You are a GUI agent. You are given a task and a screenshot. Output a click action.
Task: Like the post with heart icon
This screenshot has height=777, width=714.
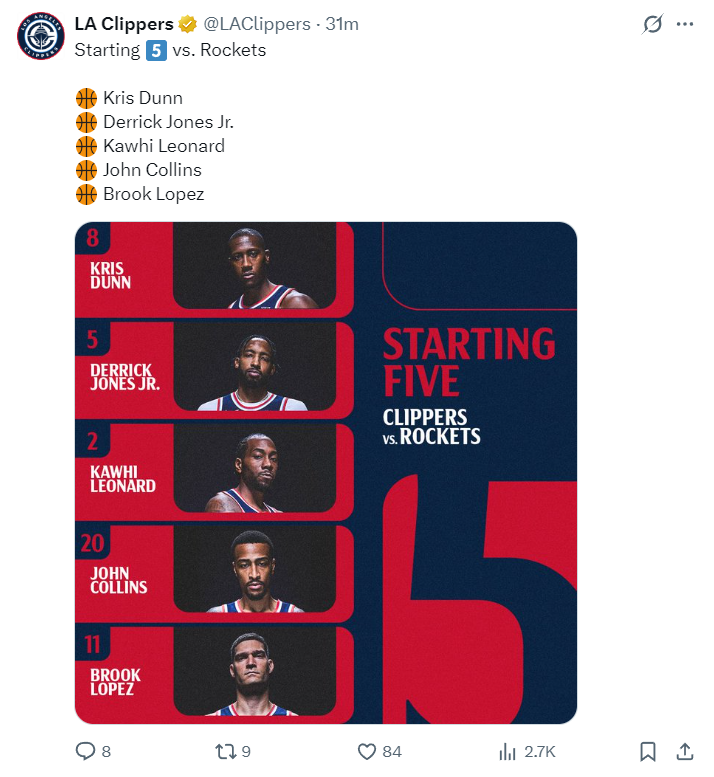tap(367, 752)
